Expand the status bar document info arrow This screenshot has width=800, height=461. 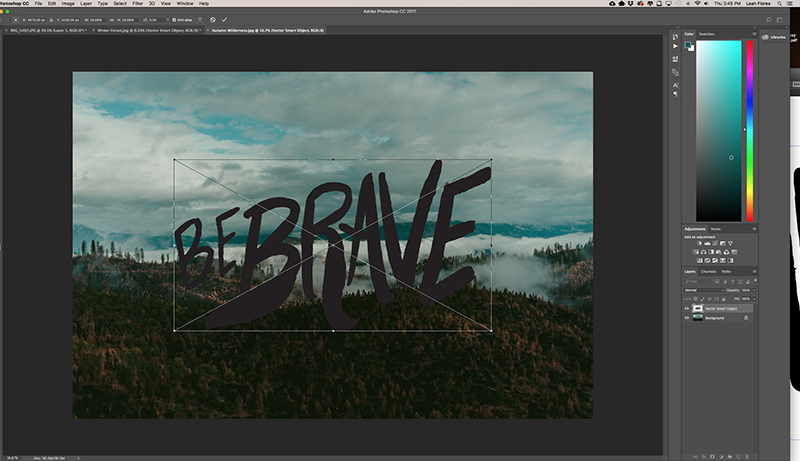tap(79, 458)
